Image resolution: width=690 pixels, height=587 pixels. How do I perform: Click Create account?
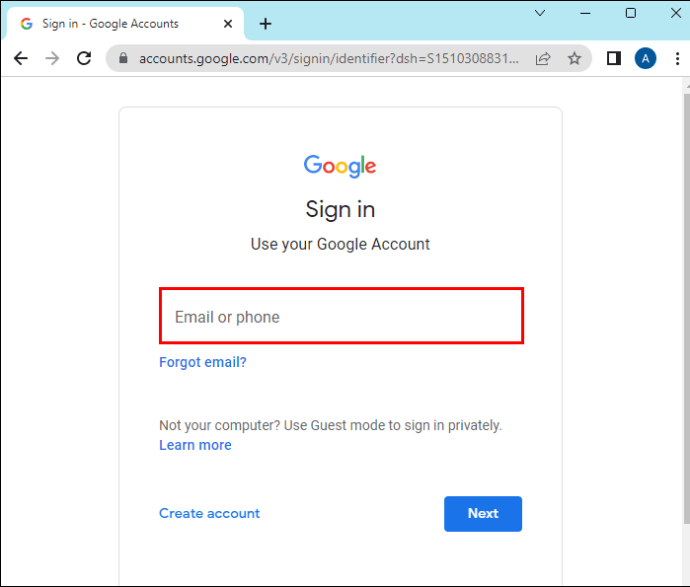coord(209,513)
